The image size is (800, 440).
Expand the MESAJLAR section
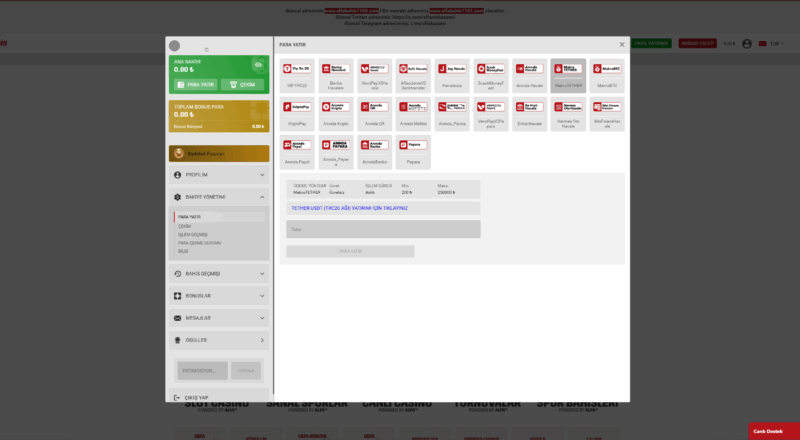pos(219,318)
